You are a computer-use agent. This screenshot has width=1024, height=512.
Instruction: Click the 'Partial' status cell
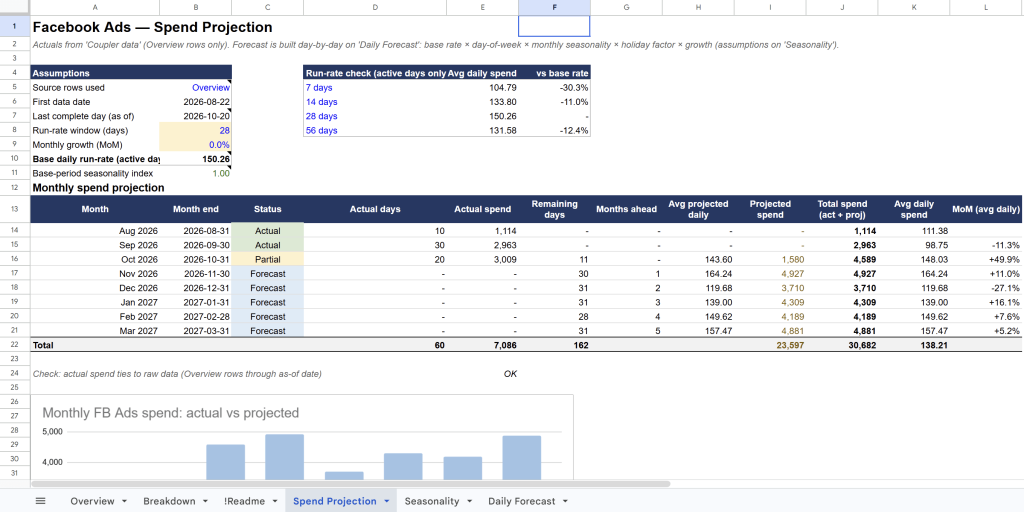[268, 259]
